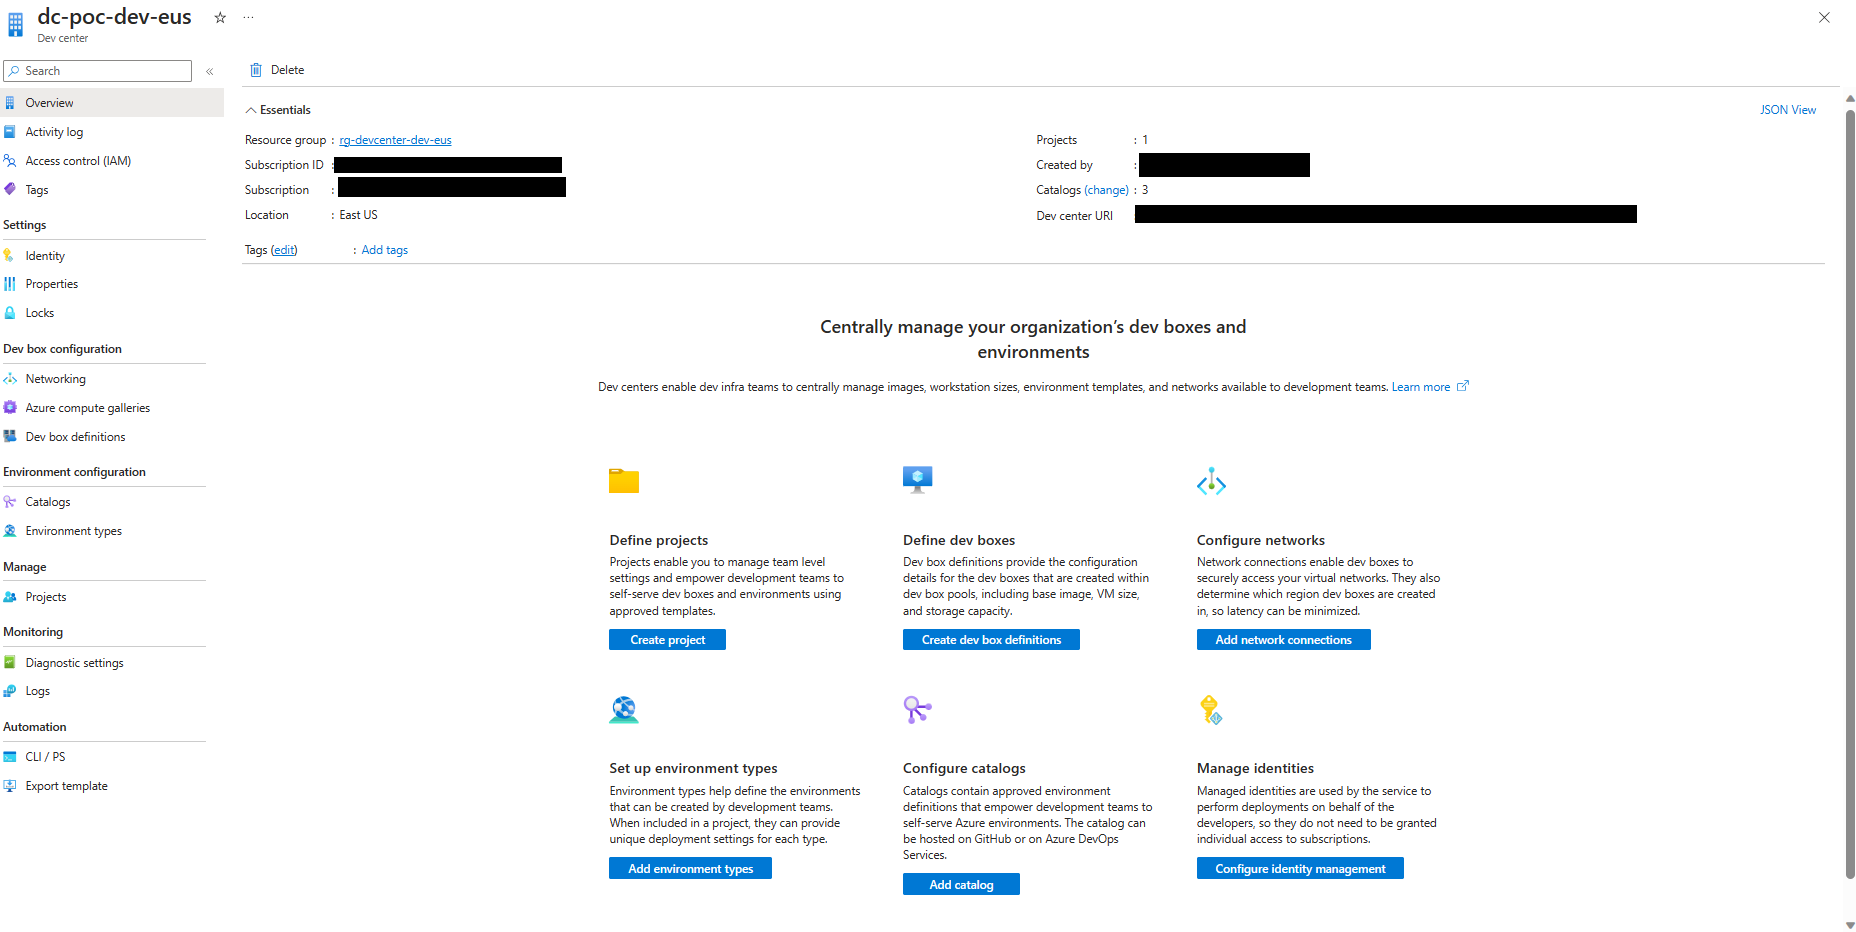The width and height of the screenshot is (1856, 932).
Task: Open Access control (IAM) settings
Action: click(x=78, y=160)
